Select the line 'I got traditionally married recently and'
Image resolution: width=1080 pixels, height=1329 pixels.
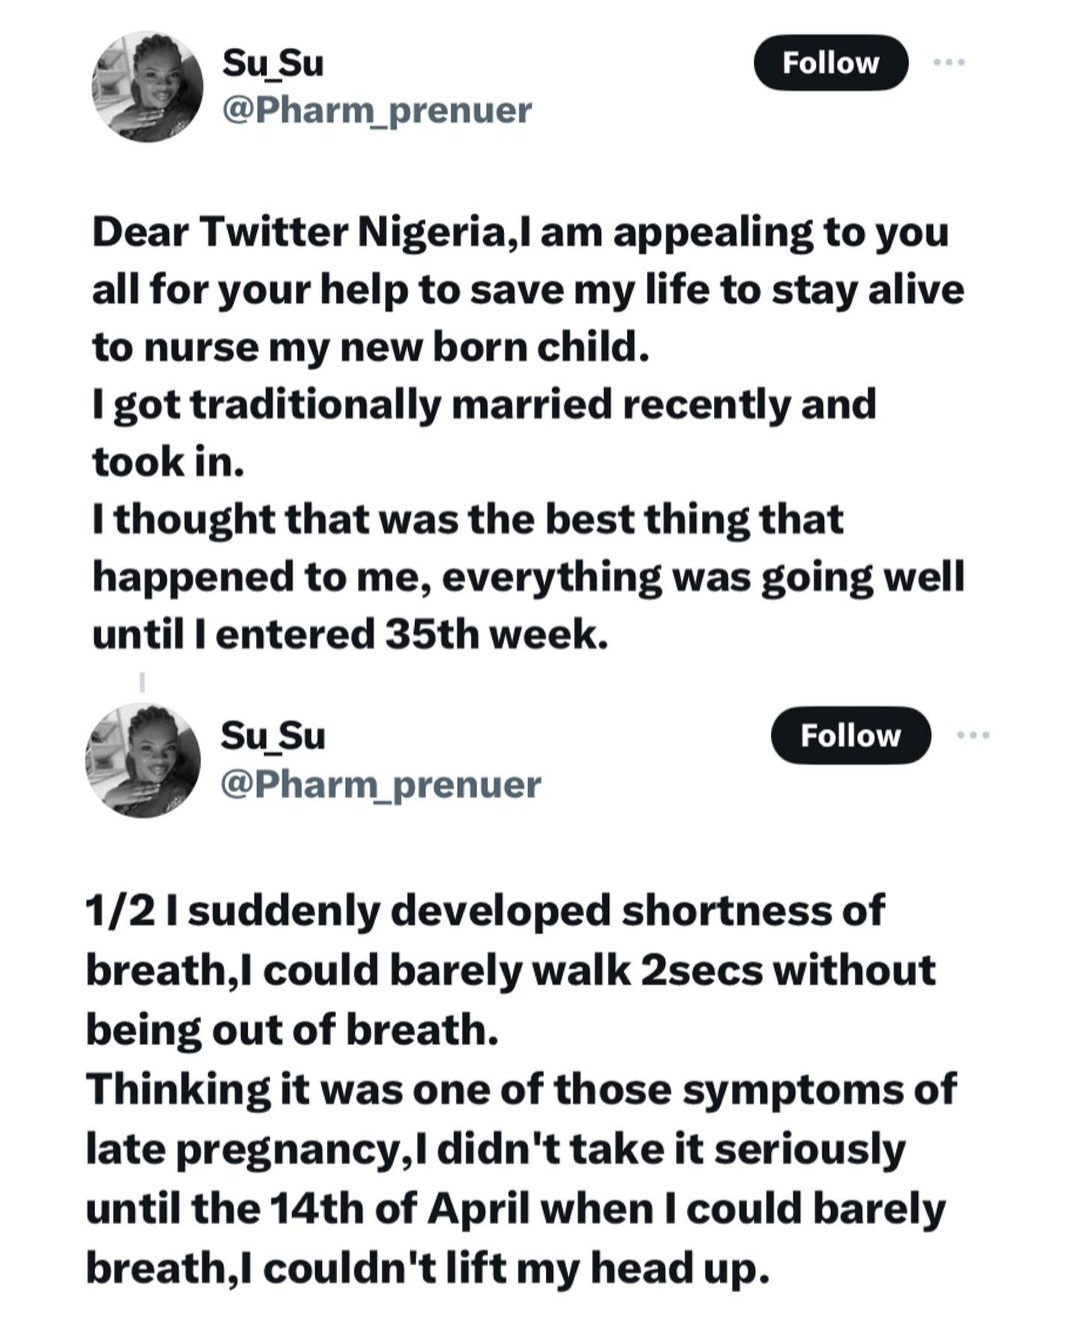coord(484,405)
